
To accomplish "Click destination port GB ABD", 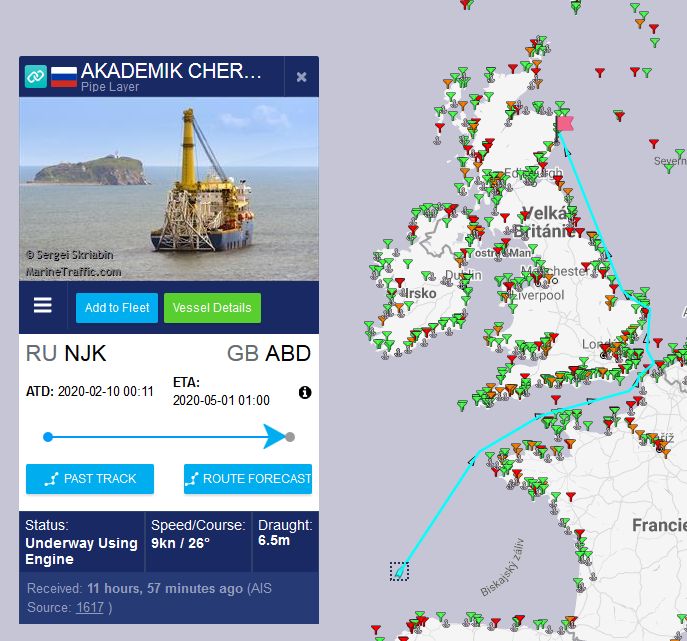I will pyautogui.click(x=269, y=353).
